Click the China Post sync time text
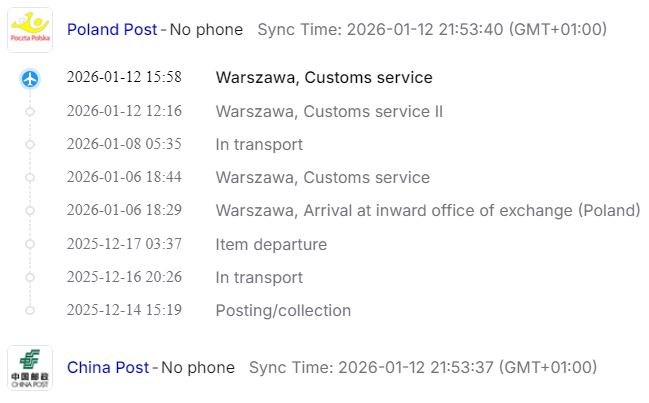Viewport: 649px width, 403px height. [422, 368]
